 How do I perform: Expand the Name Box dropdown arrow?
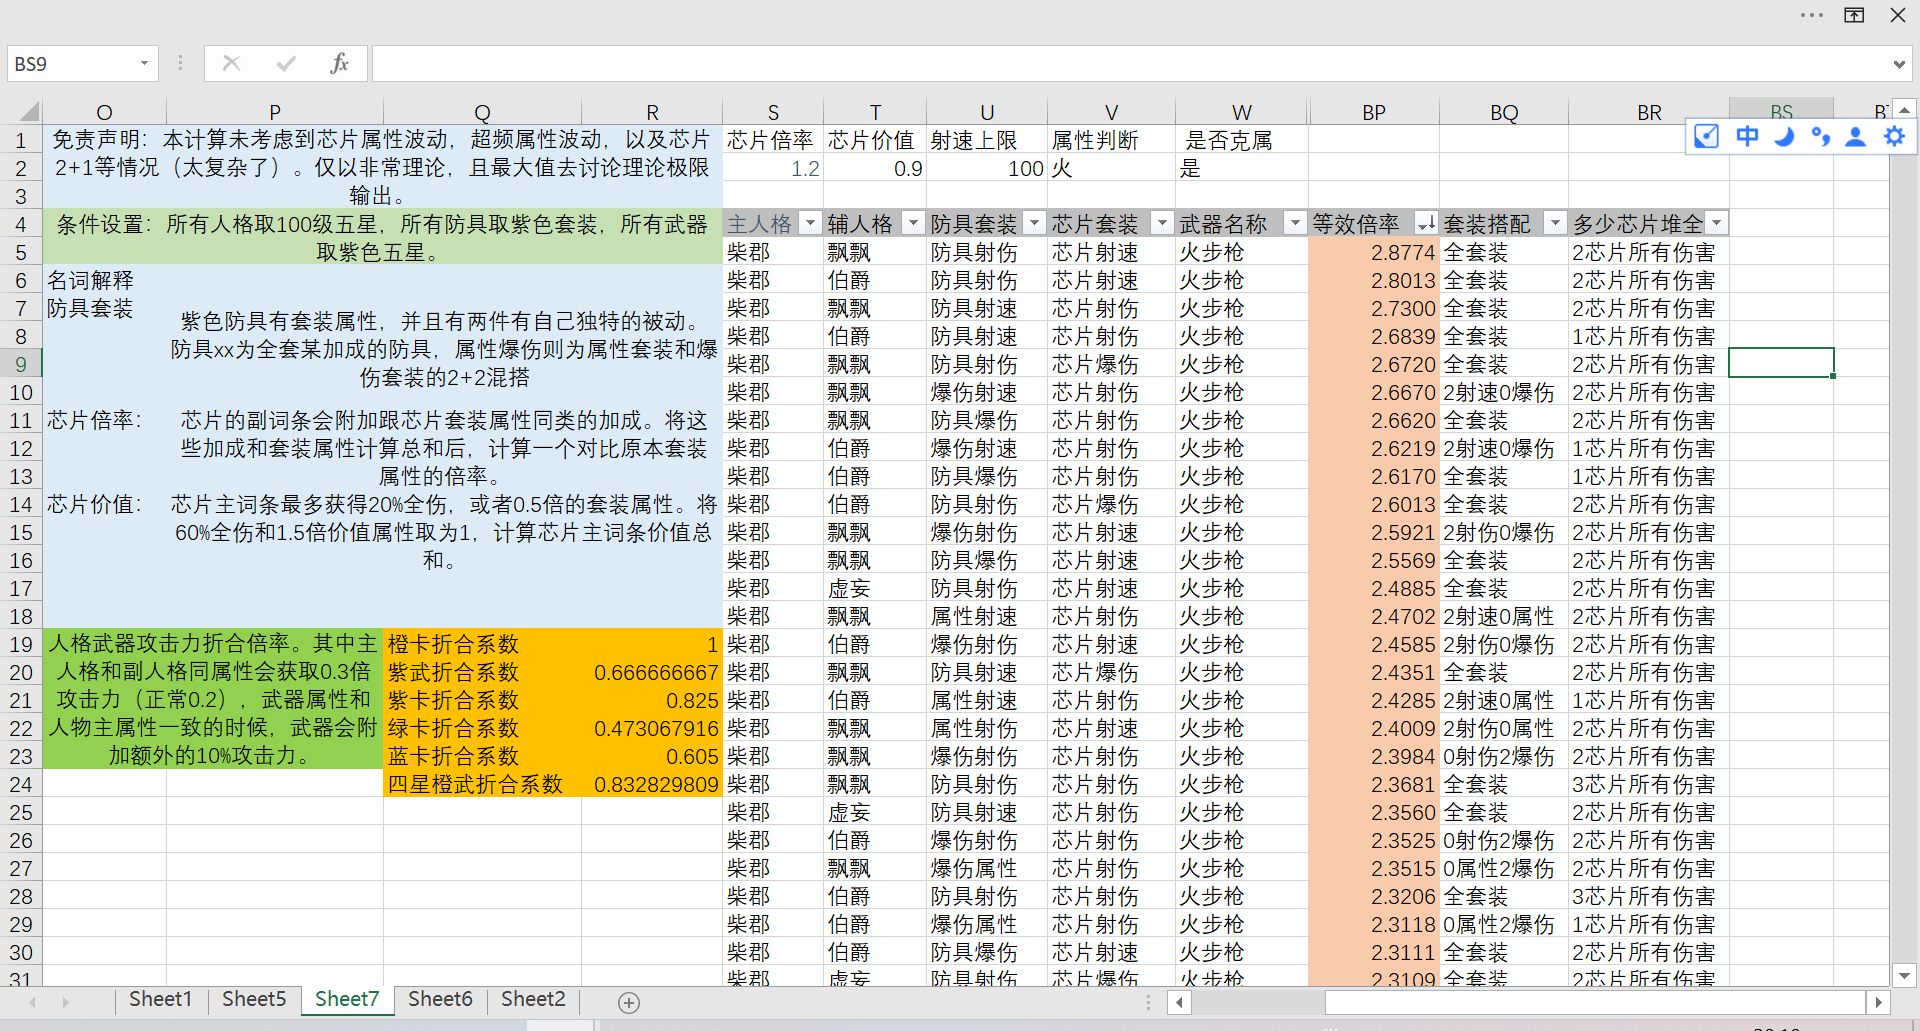(144, 63)
